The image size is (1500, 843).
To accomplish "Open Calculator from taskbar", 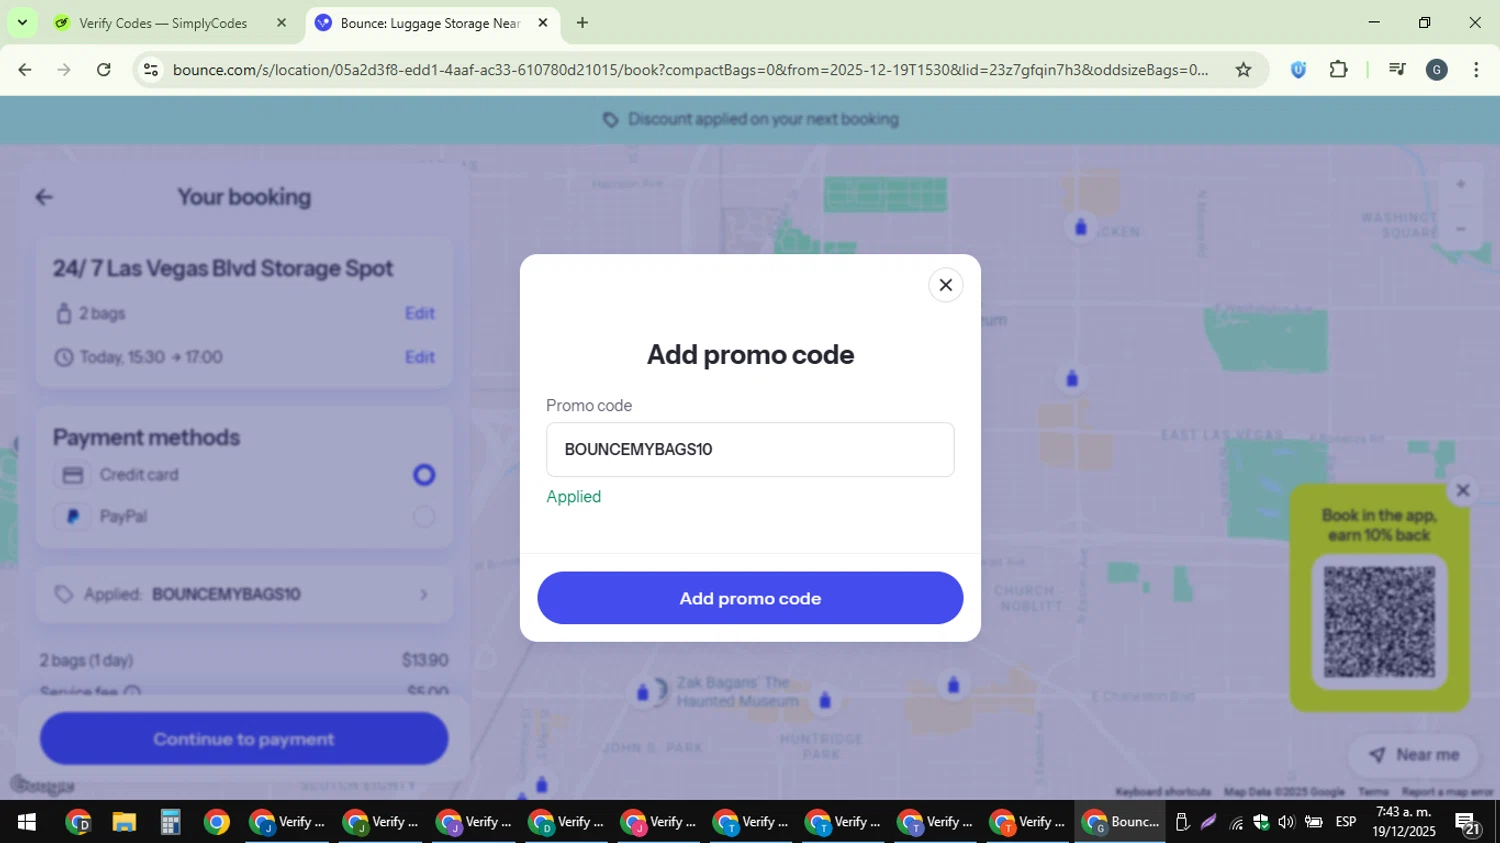I will tap(170, 822).
